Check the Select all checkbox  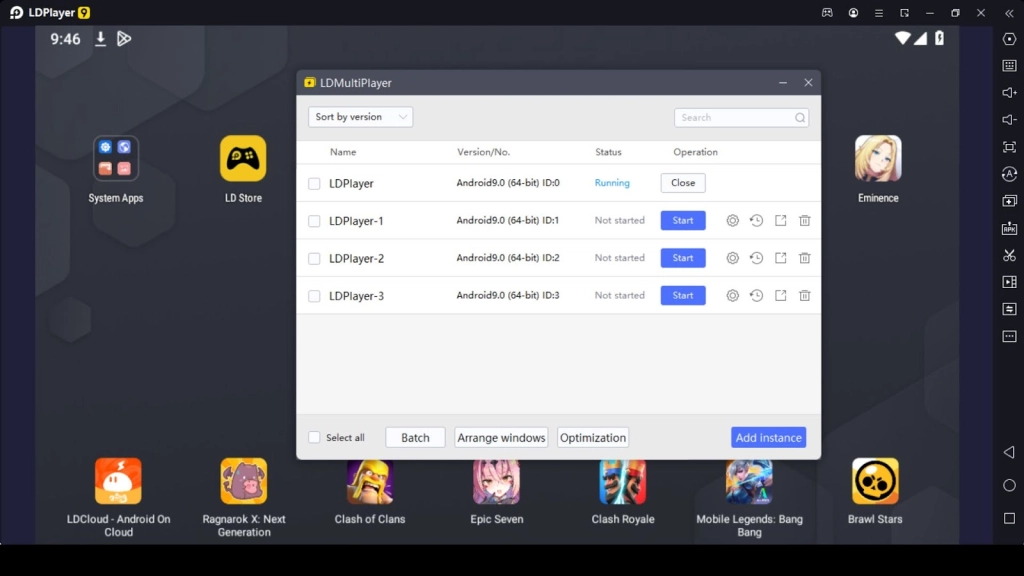pos(314,438)
